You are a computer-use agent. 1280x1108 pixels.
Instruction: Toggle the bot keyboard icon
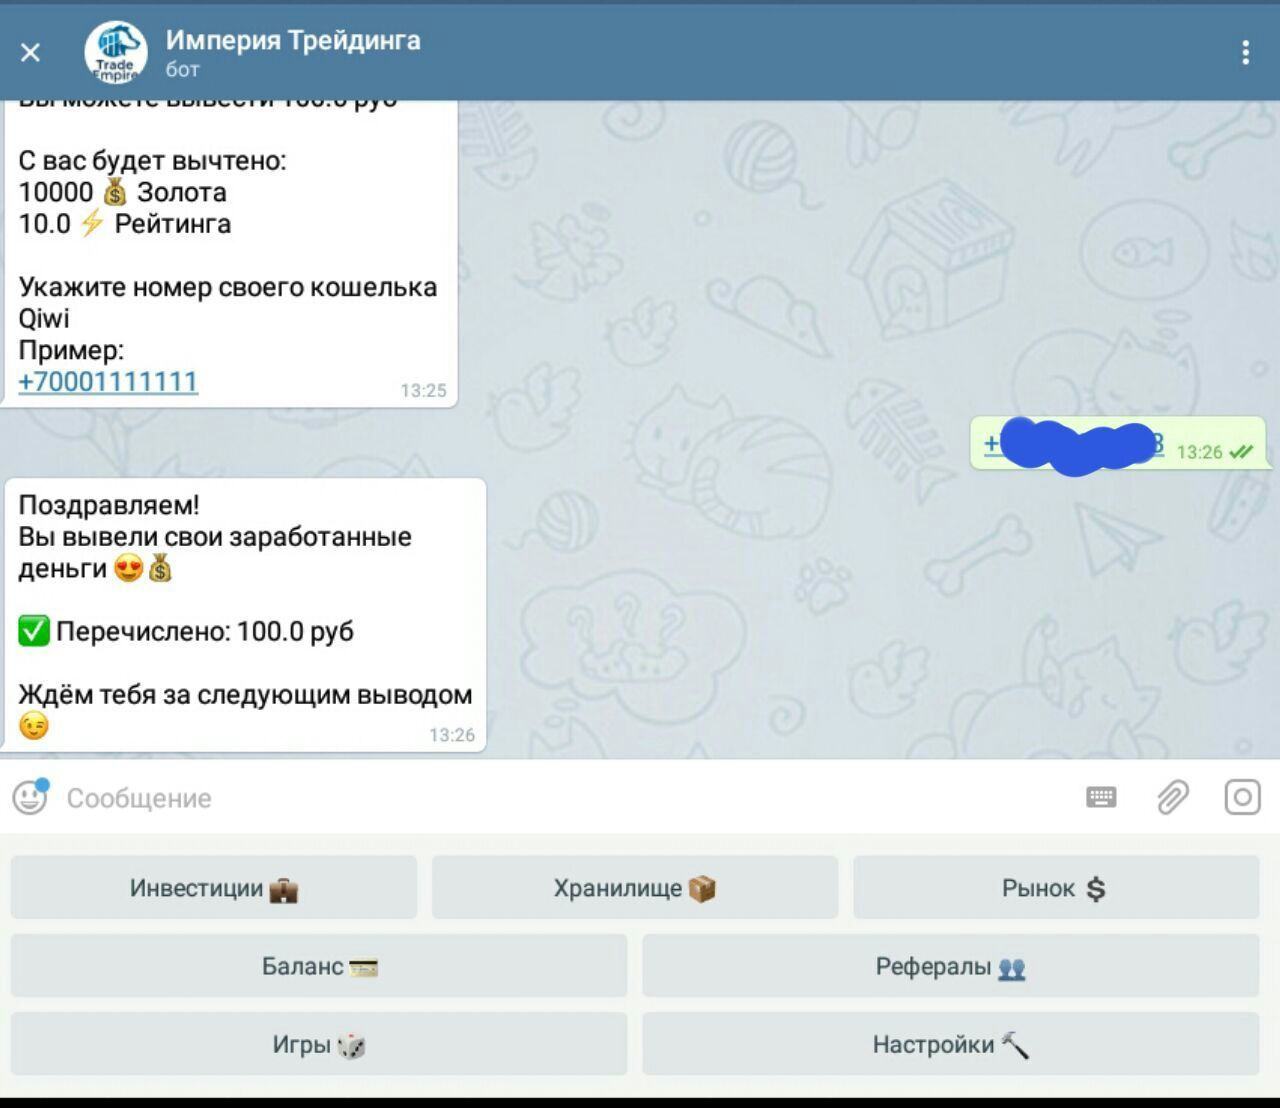[x=1101, y=797]
